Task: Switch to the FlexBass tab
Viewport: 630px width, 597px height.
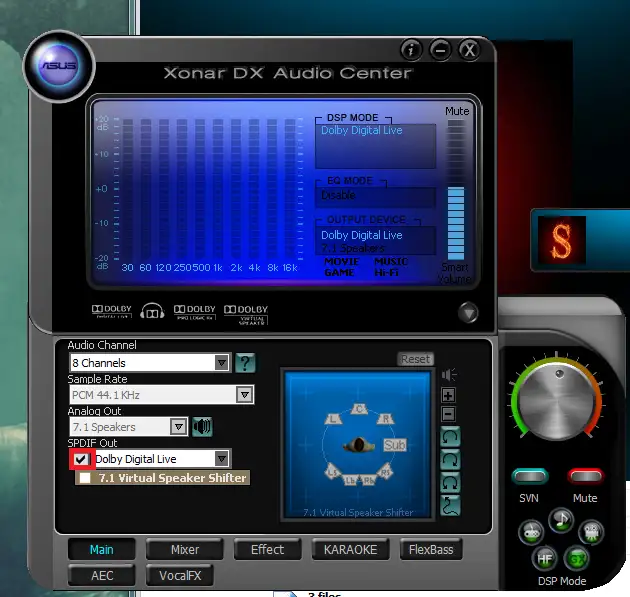Action: pos(431,550)
